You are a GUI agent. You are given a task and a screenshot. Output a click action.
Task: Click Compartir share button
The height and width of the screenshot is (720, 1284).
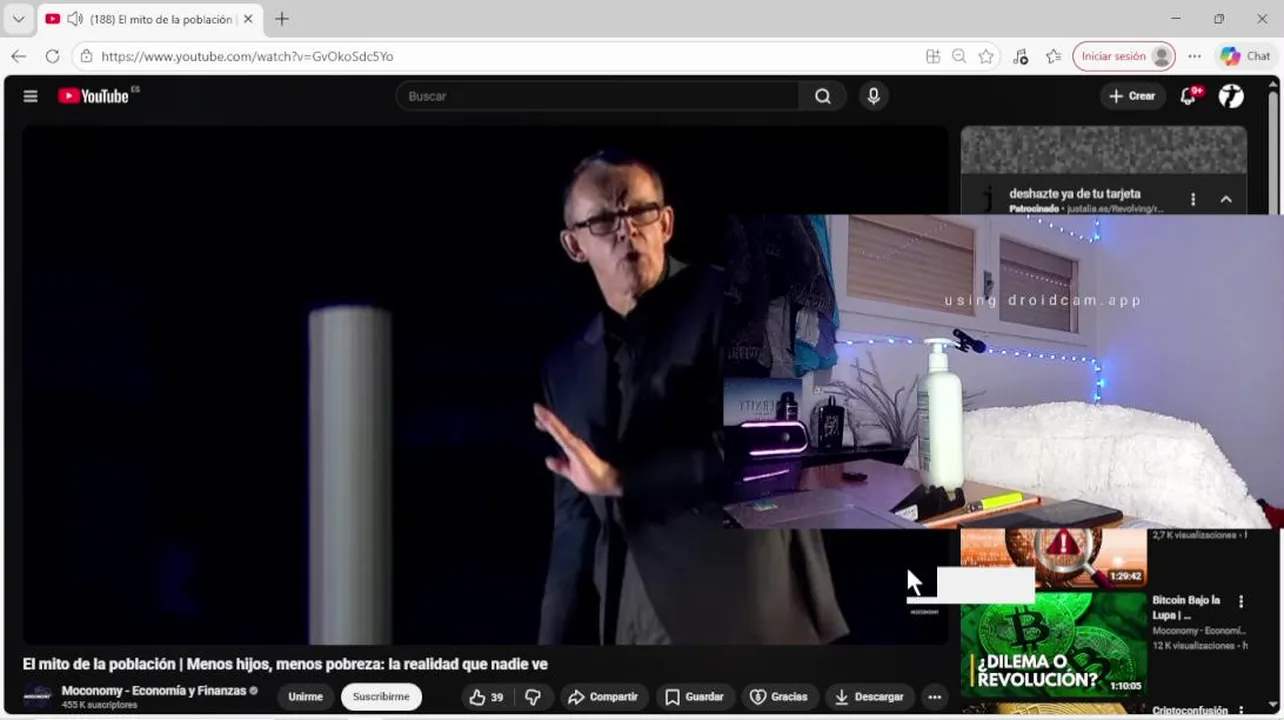(x=604, y=697)
